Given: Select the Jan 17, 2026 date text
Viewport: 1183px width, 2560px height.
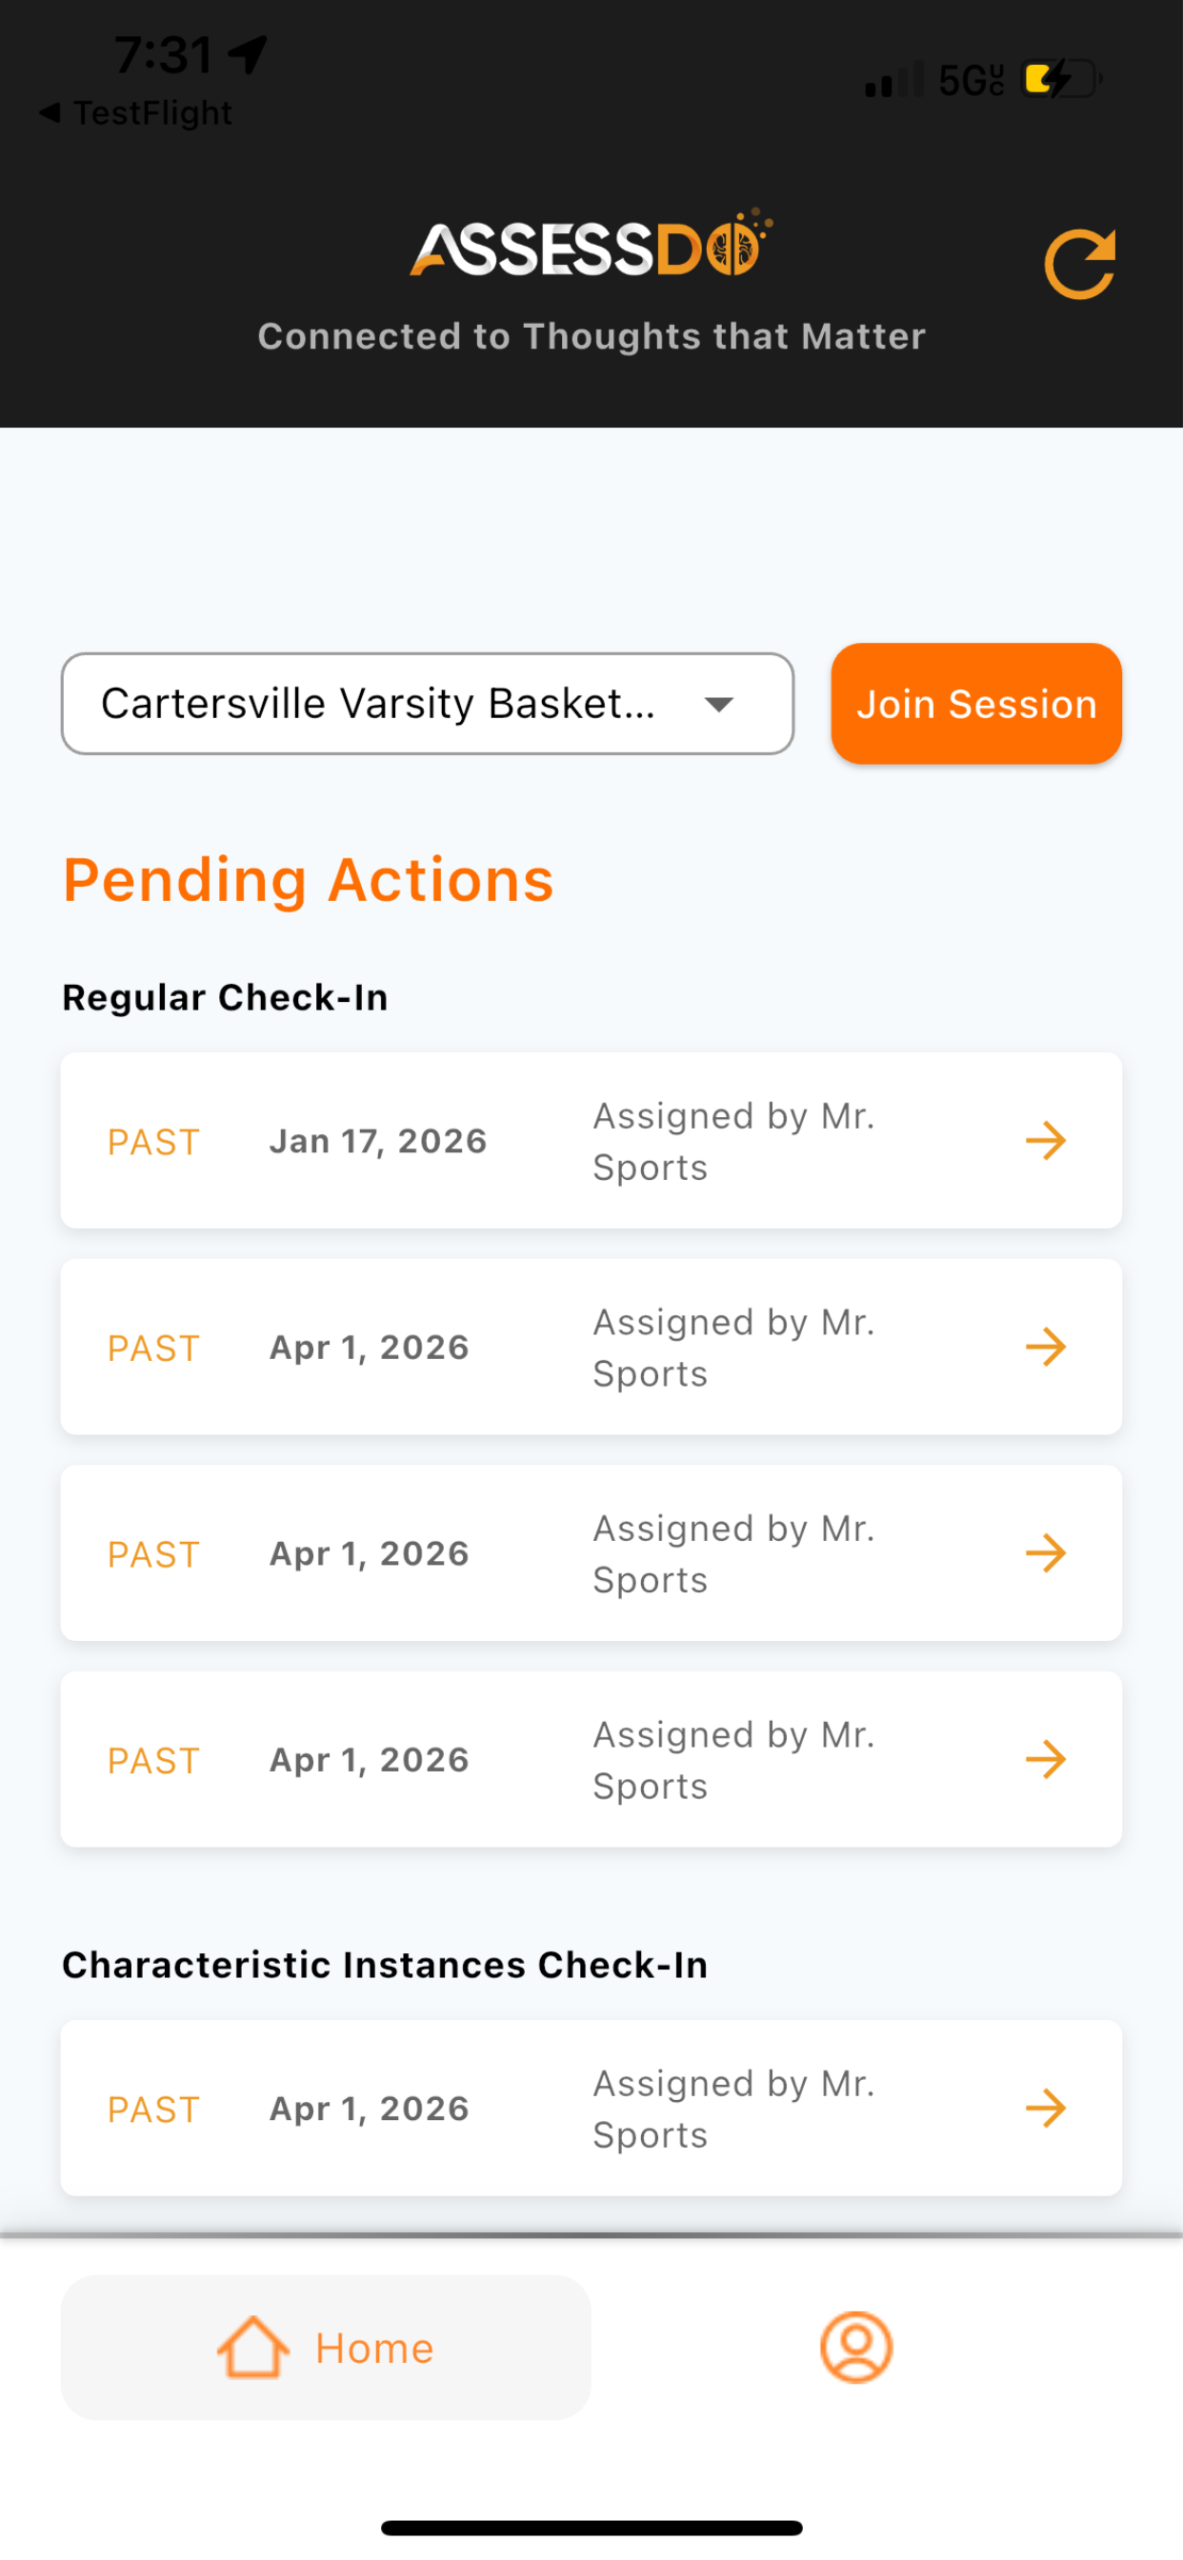Looking at the screenshot, I should pyautogui.click(x=378, y=1140).
